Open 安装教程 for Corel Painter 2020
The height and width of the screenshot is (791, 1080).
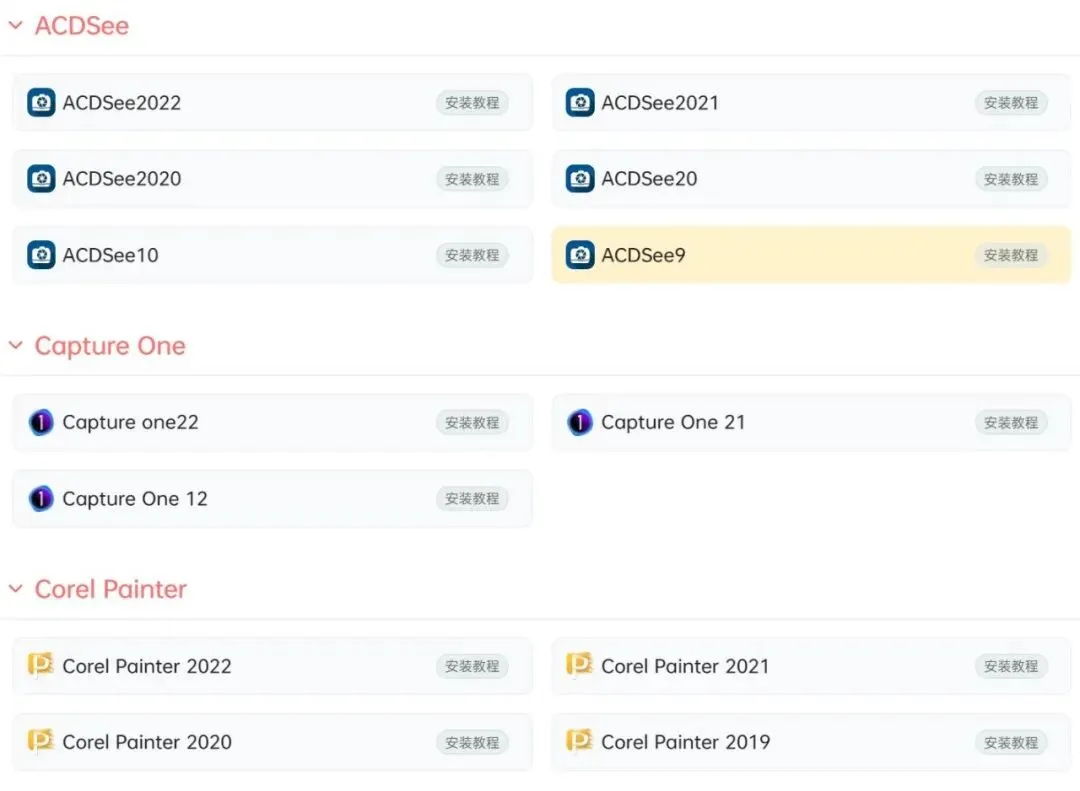472,742
